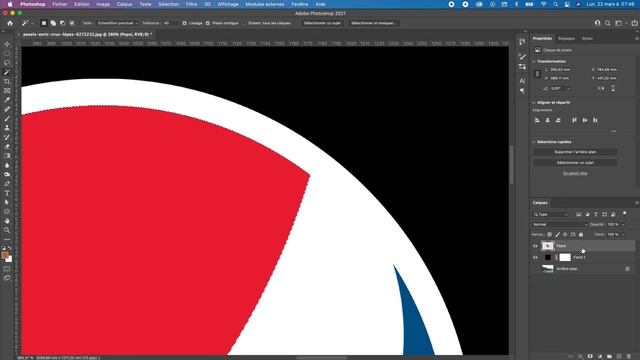640x360 pixels.
Task: Select the Zoom tool
Action: tap(7, 230)
